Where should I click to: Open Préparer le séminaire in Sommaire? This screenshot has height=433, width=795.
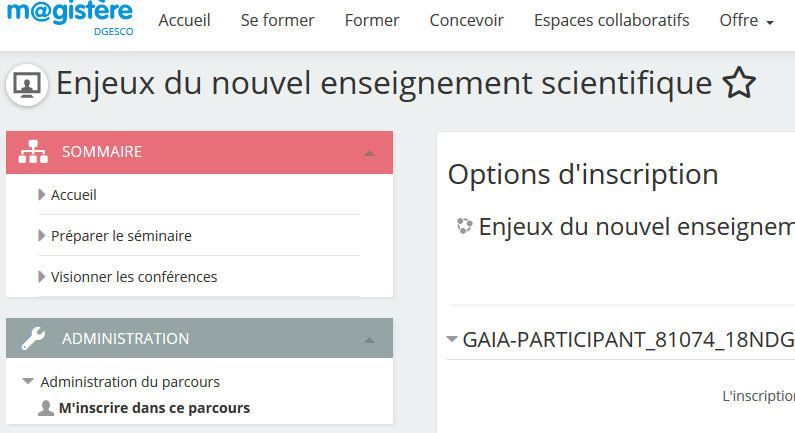[x=121, y=236]
